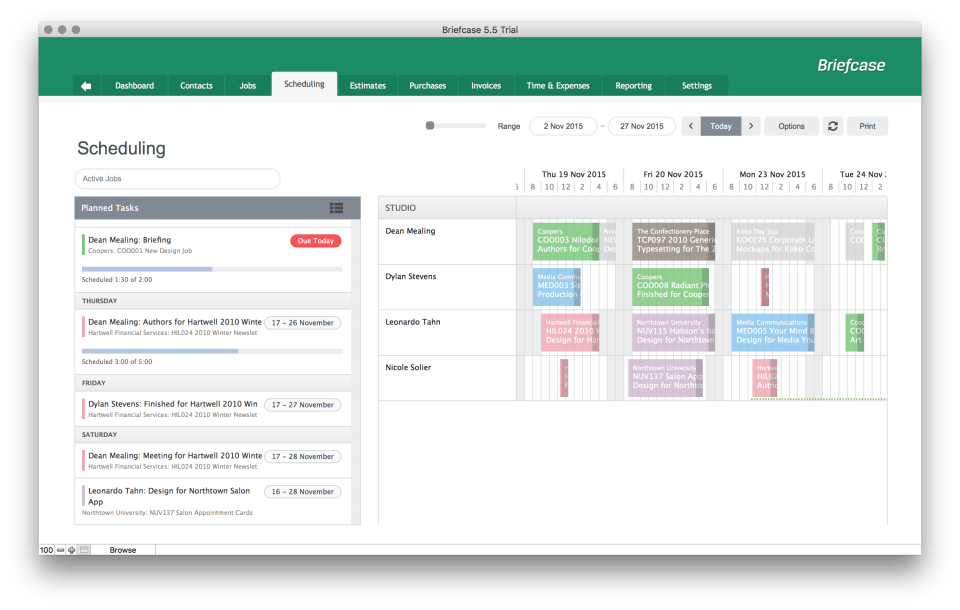The width and height of the screenshot is (960, 610).
Task: Click Dean Mealing resource row name
Action: 410,231
